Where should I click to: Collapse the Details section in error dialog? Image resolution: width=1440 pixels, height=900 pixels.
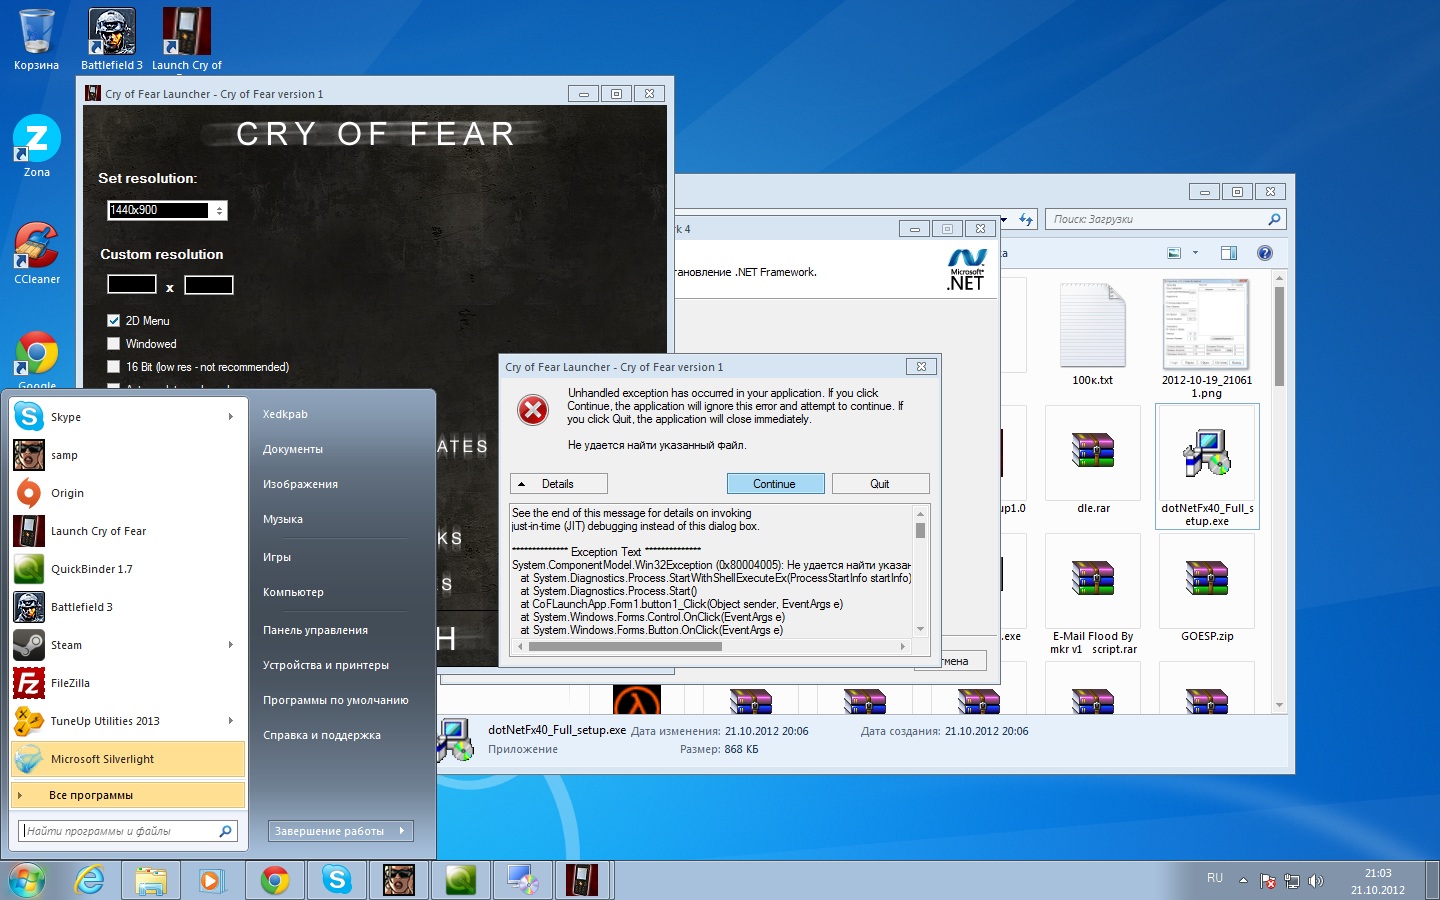click(558, 484)
